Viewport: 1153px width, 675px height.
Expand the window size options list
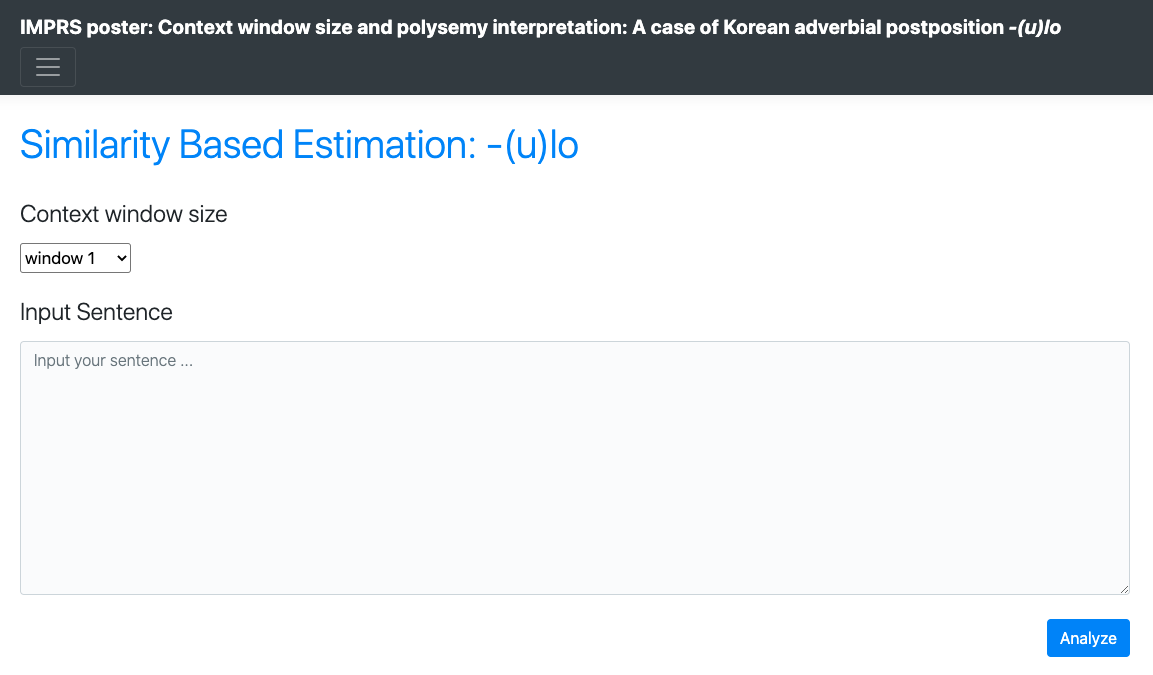pos(75,258)
